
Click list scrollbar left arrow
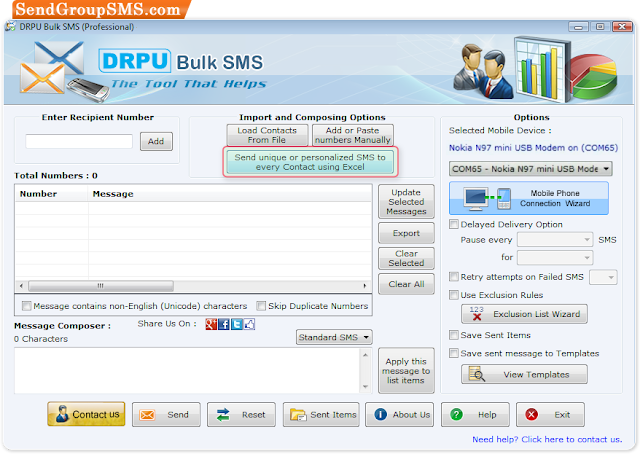pos(21,286)
